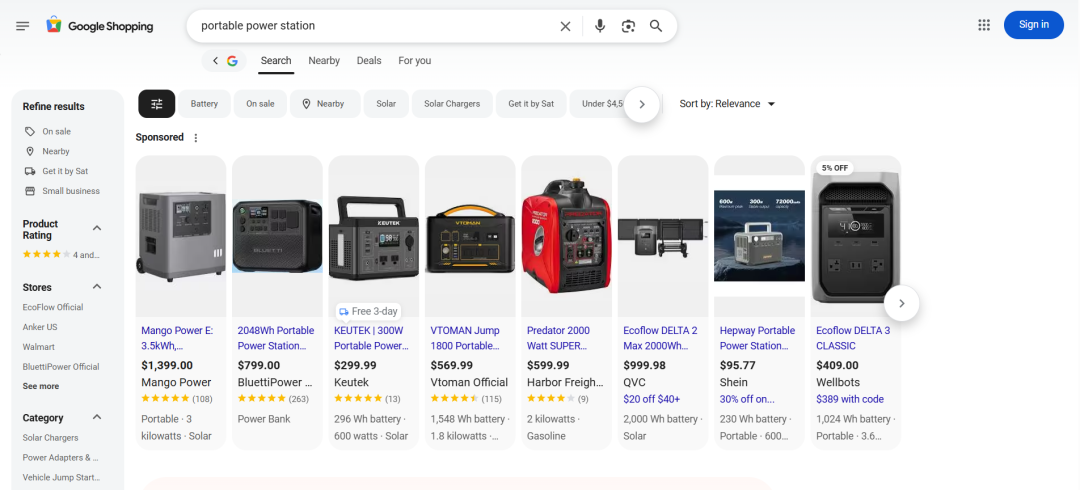Clear the search box text
Screen dimensions: 1080x490
565,26
